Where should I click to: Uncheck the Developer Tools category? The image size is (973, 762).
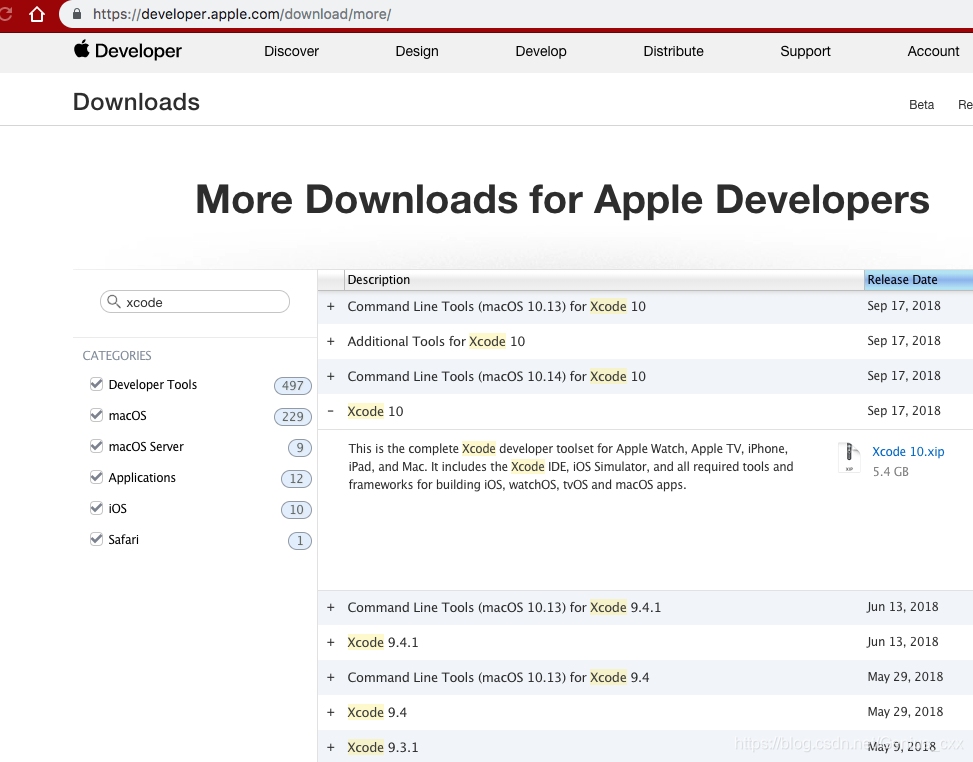96,384
